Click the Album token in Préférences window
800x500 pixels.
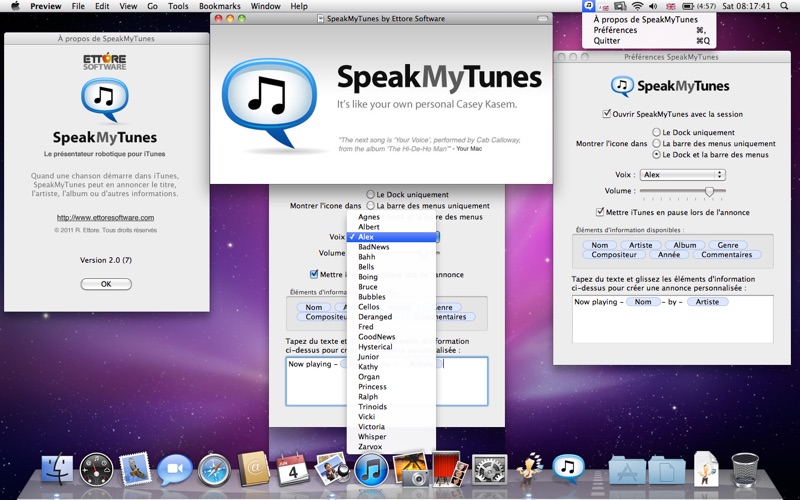(684, 245)
